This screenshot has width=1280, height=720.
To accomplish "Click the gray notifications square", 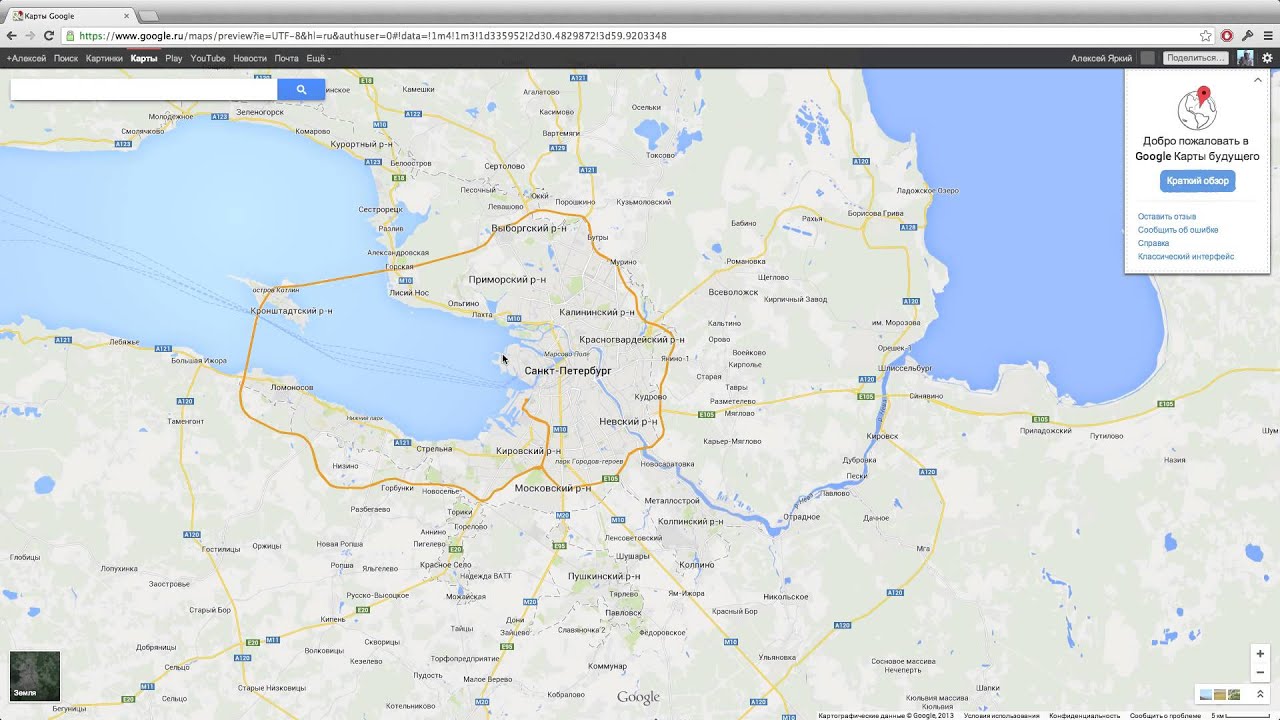I will [x=1147, y=58].
